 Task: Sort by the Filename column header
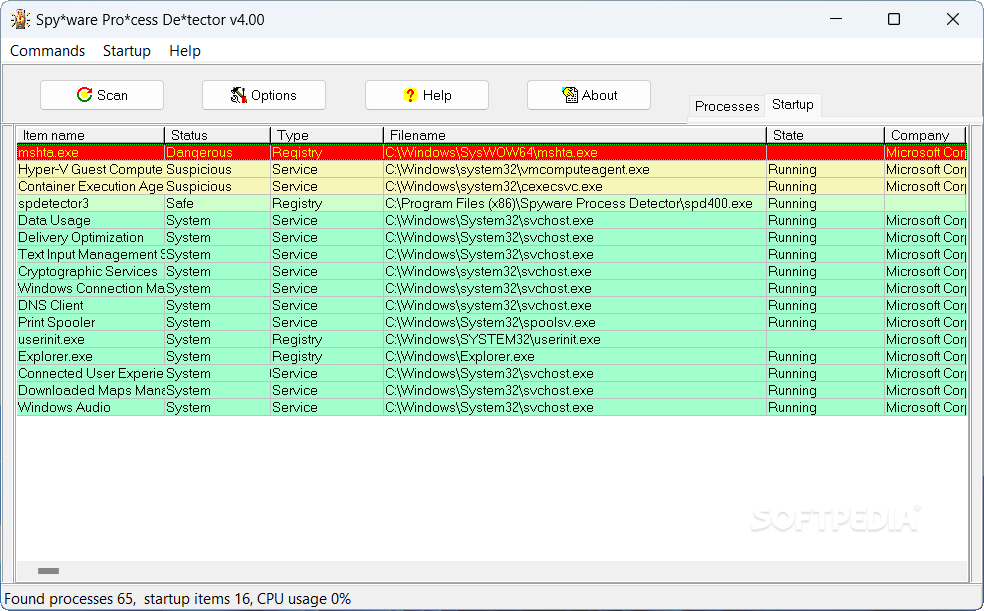[575, 135]
